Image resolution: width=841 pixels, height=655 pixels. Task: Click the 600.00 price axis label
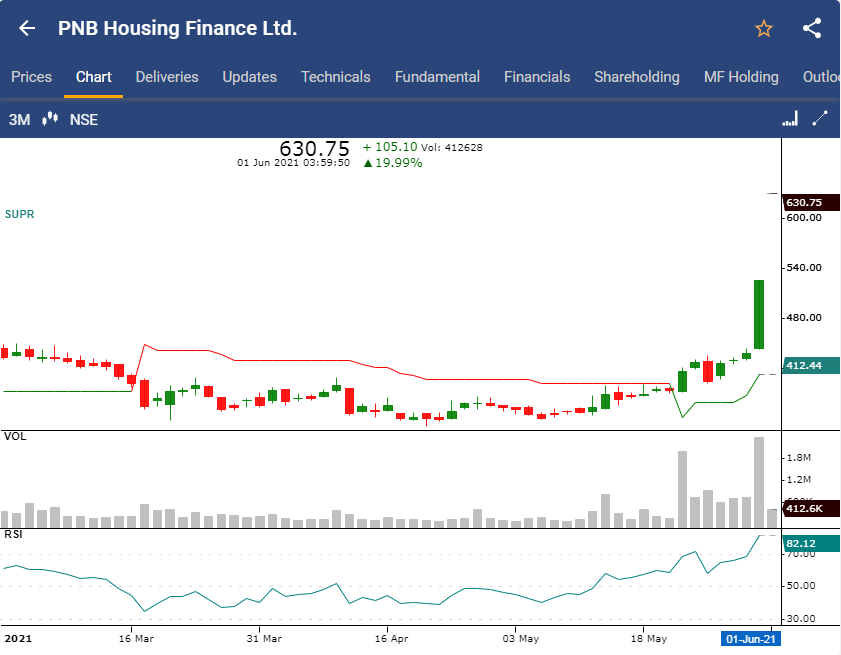tap(804, 218)
